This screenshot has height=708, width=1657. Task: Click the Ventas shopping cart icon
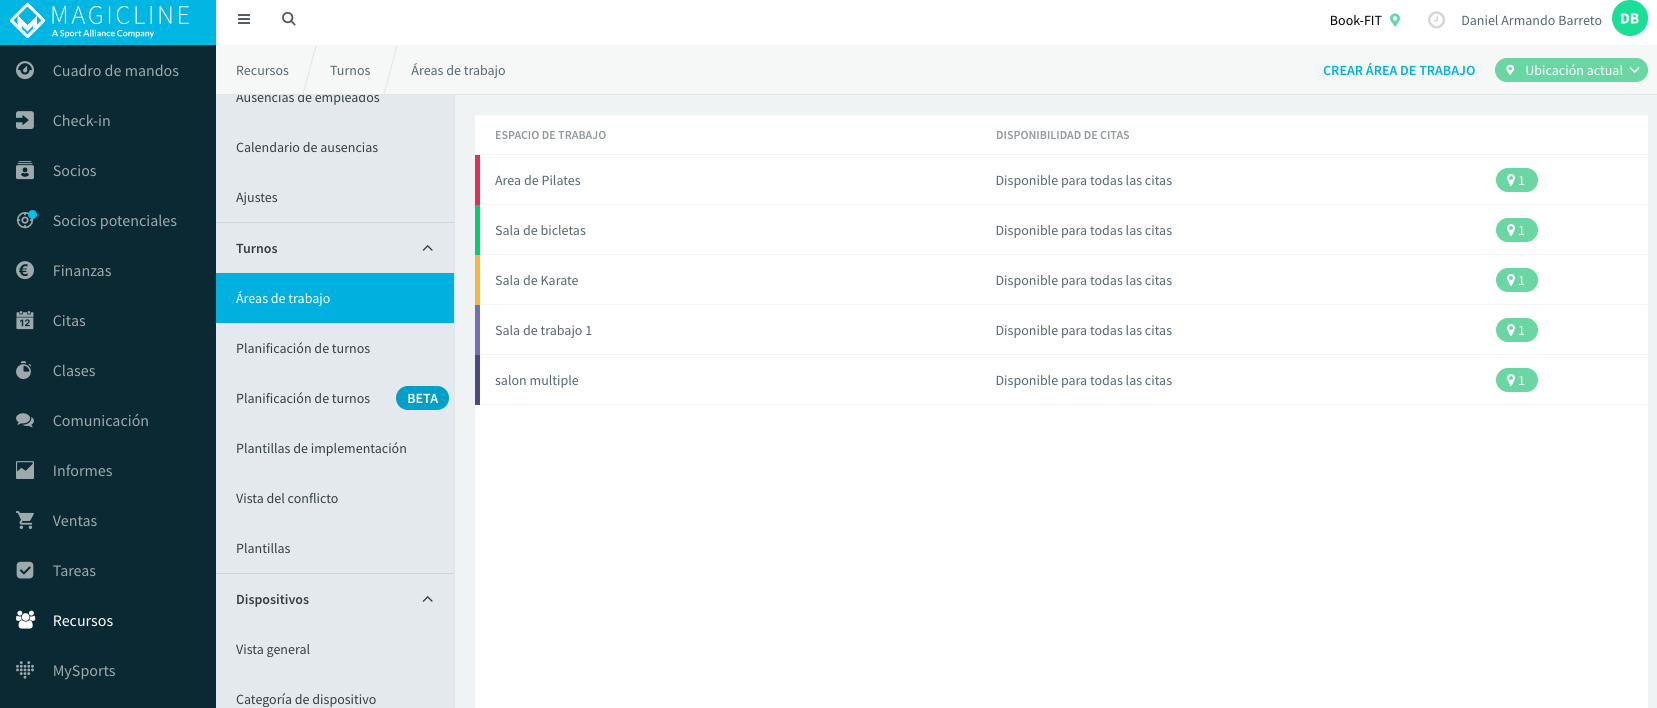pos(25,520)
